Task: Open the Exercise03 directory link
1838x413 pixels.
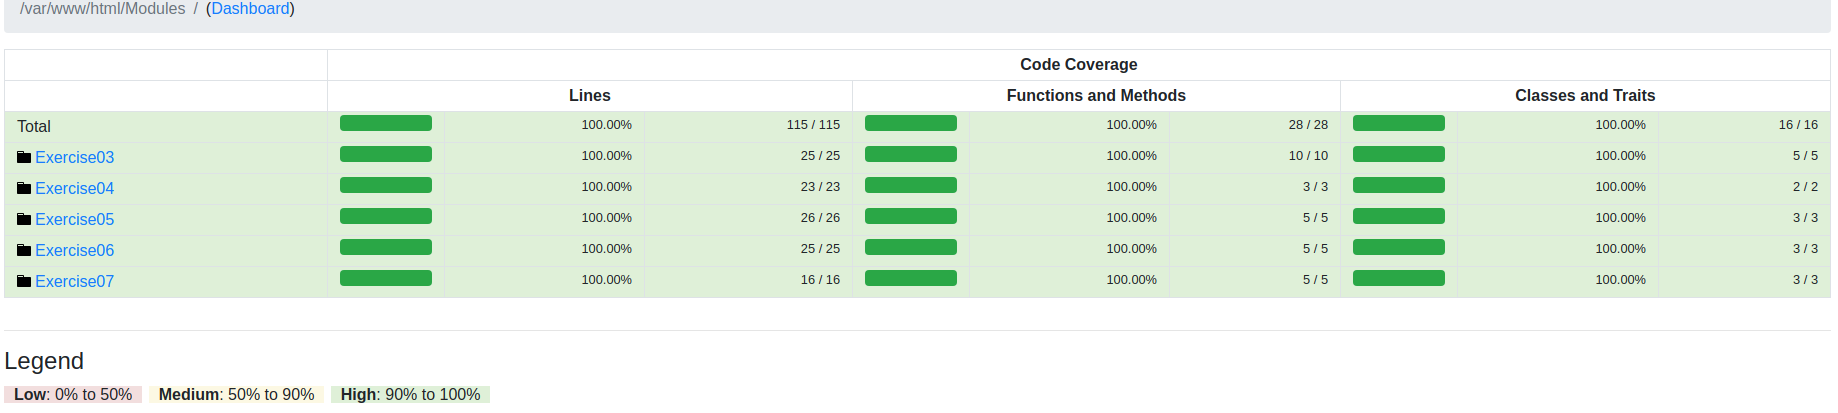Action: pyautogui.click(x=75, y=157)
